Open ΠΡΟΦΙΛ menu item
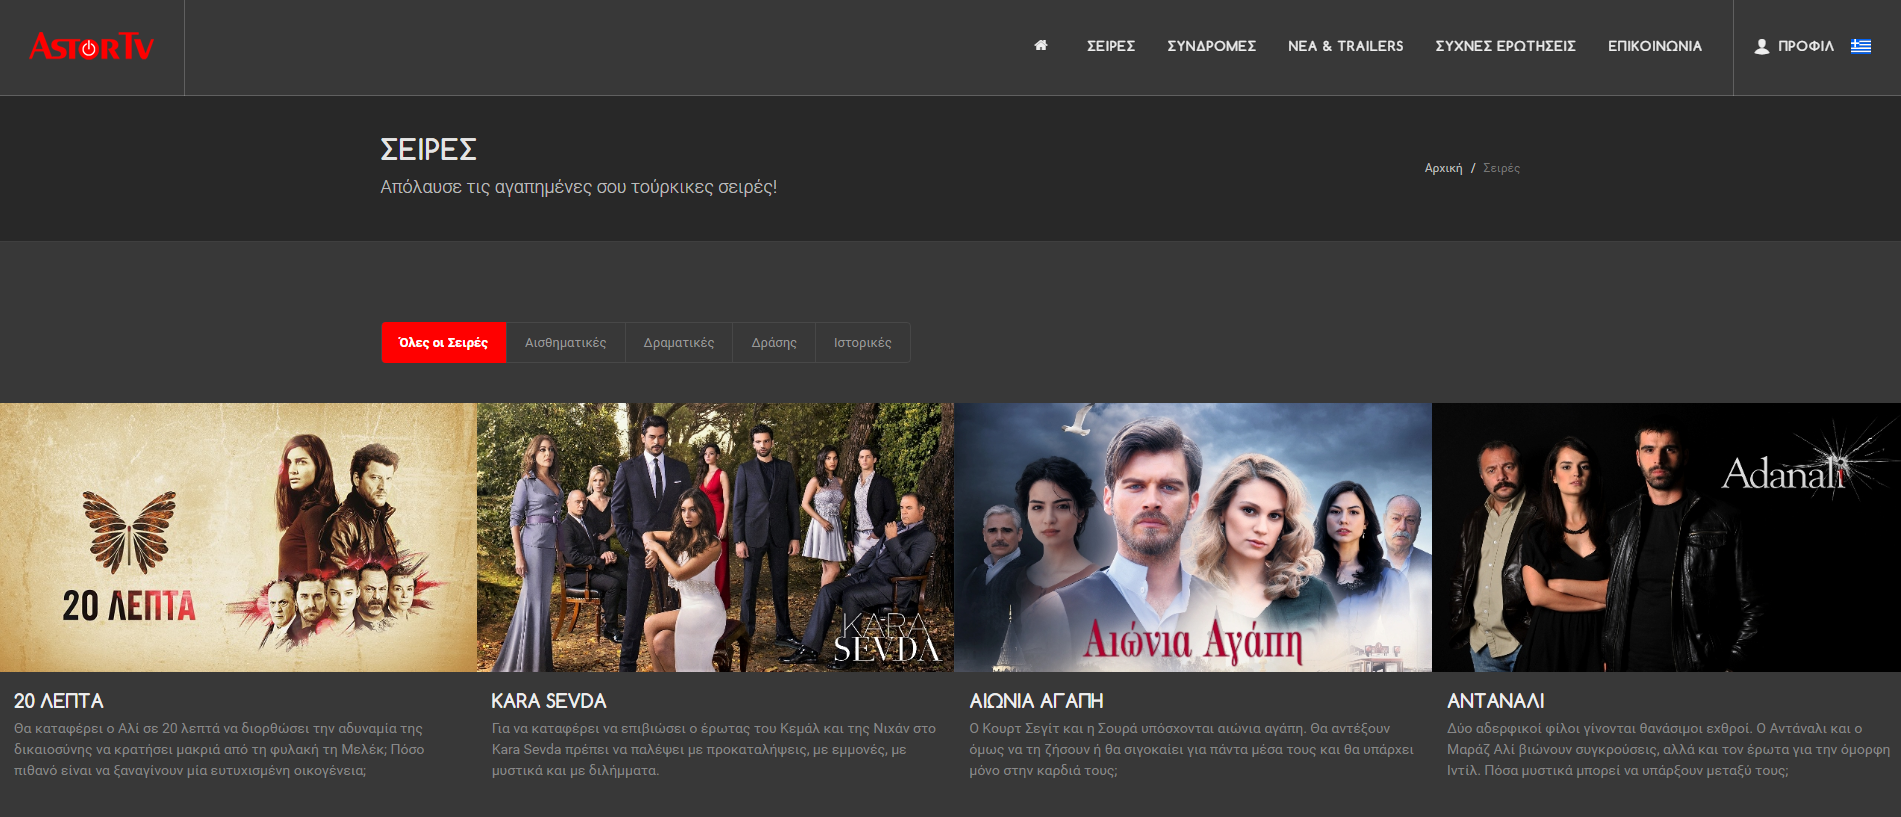Screen dimensions: 1901x817 pos(1806,46)
